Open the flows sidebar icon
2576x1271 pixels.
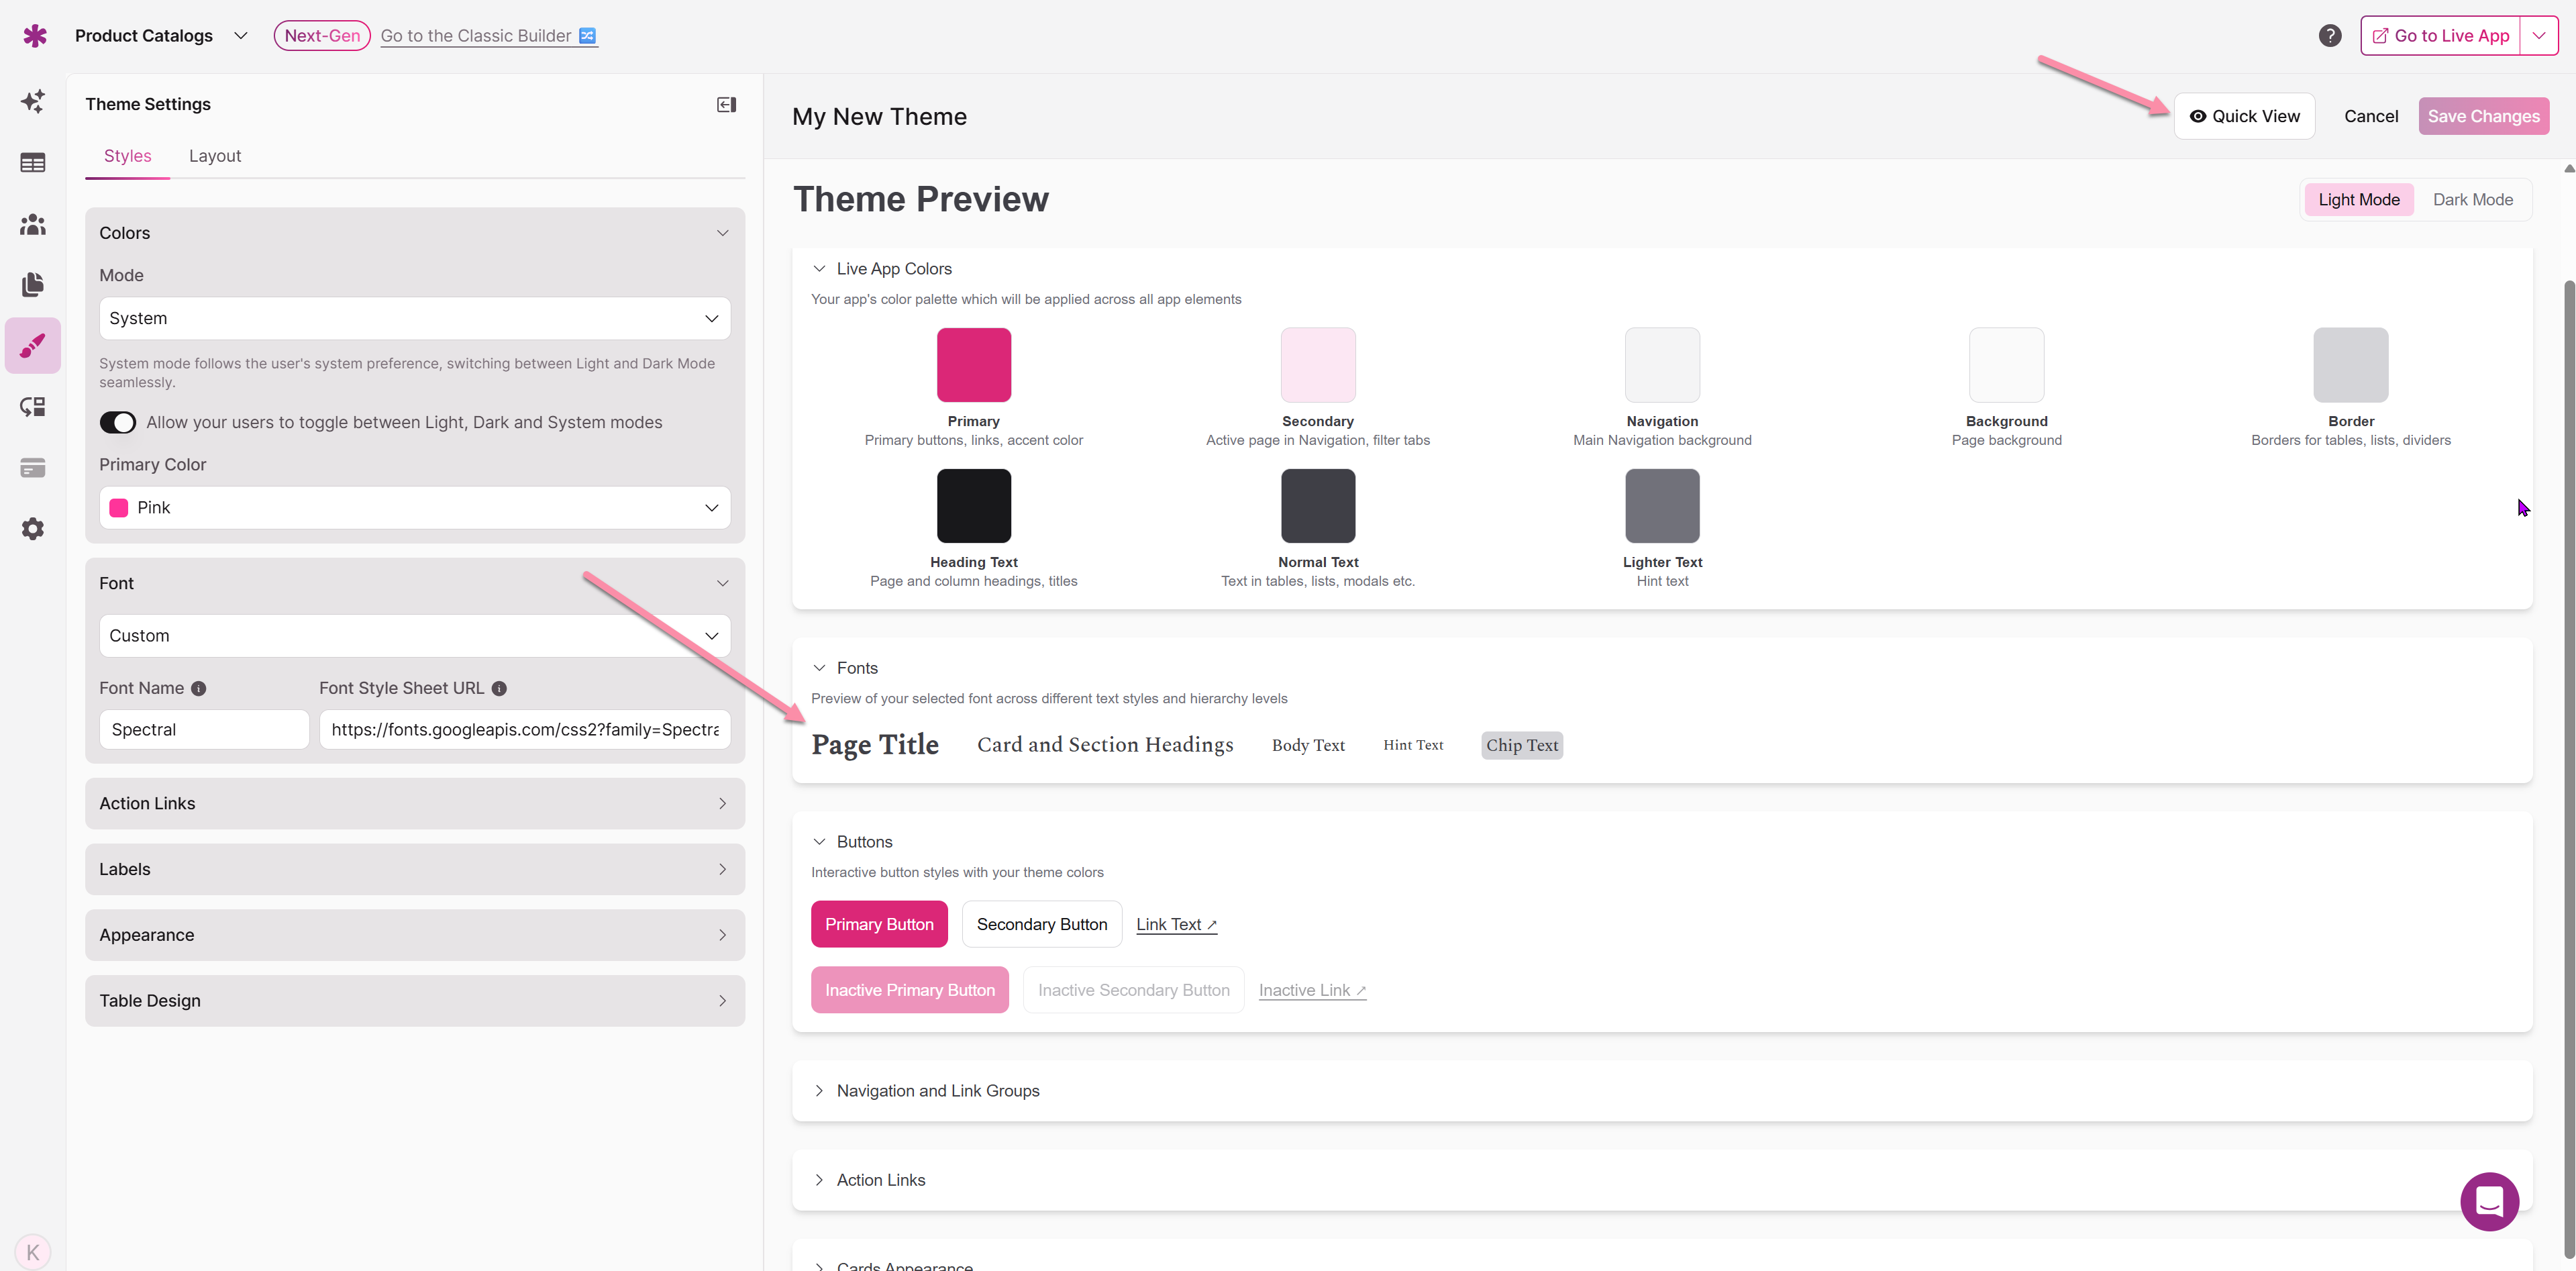tap(33, 406)
